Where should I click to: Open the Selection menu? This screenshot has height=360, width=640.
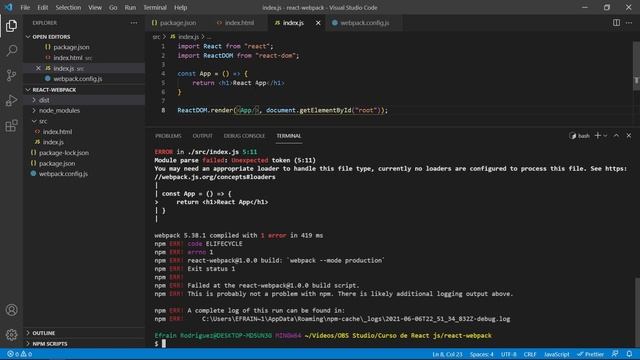[68, 7]
